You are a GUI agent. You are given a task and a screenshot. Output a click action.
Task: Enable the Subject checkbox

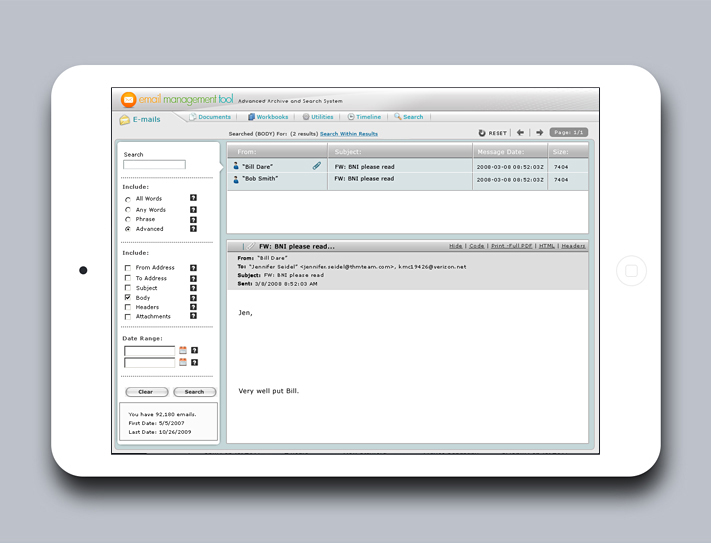click(x=128, y=288)
